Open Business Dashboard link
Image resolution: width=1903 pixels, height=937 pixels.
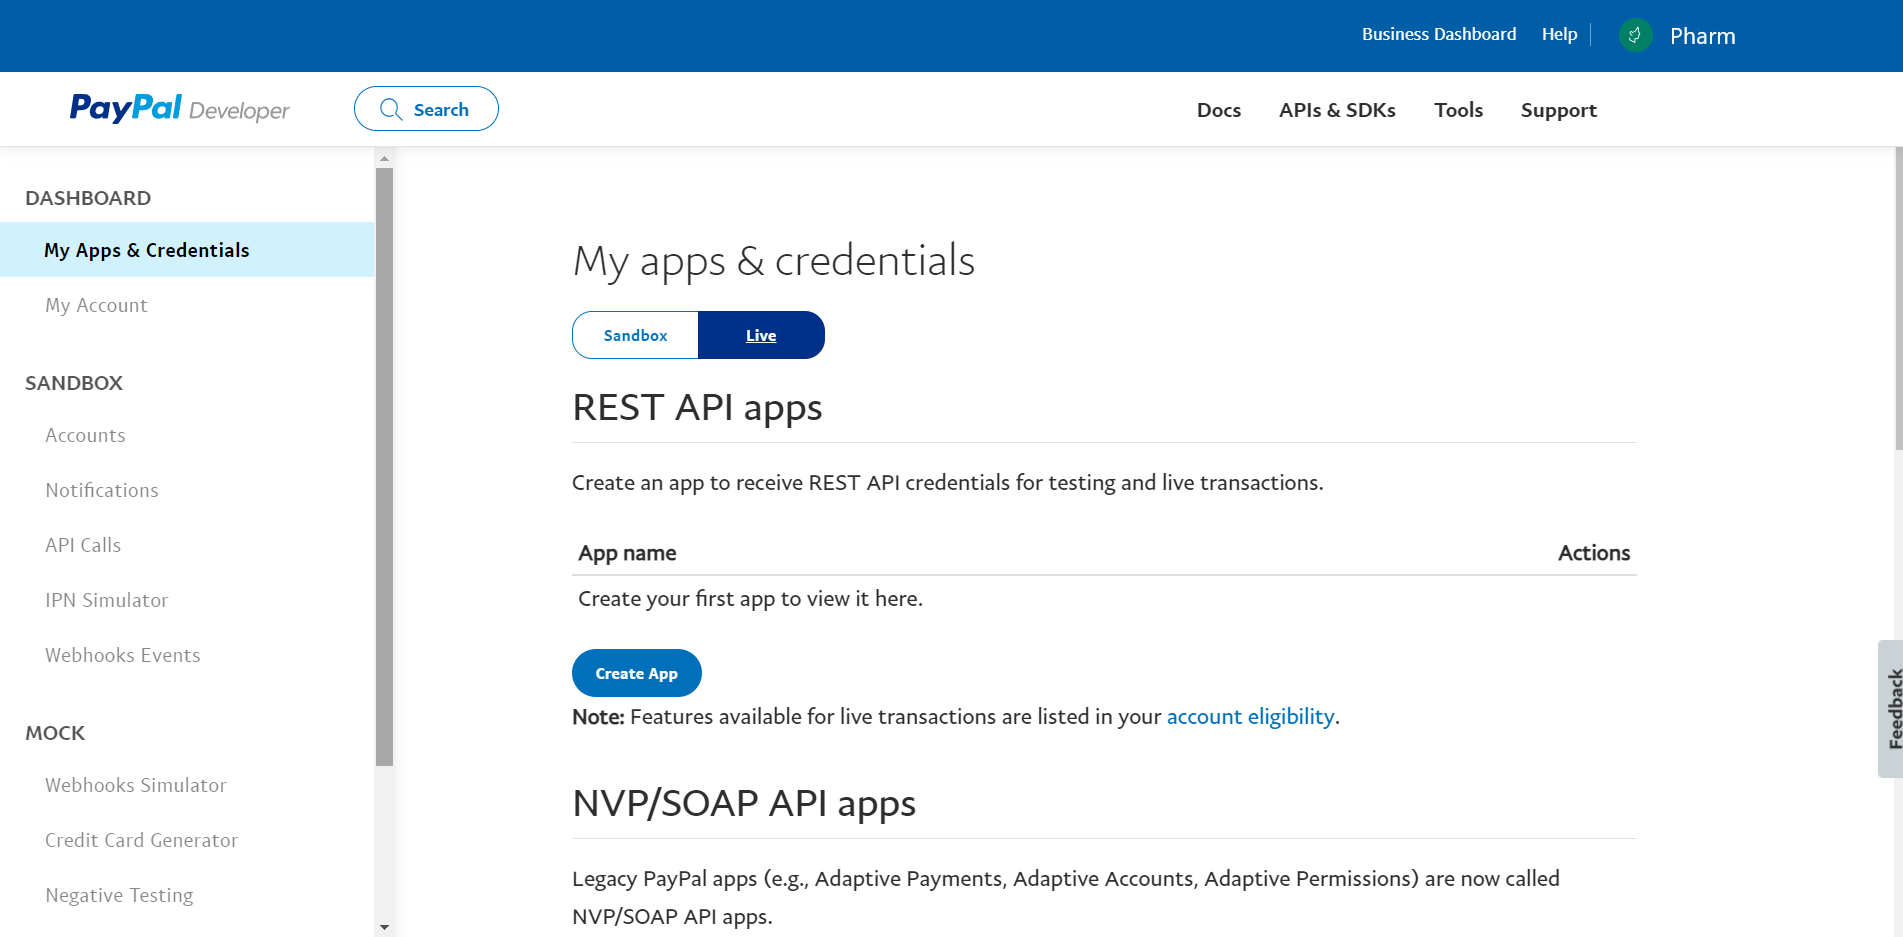[x=1438, y=34]
